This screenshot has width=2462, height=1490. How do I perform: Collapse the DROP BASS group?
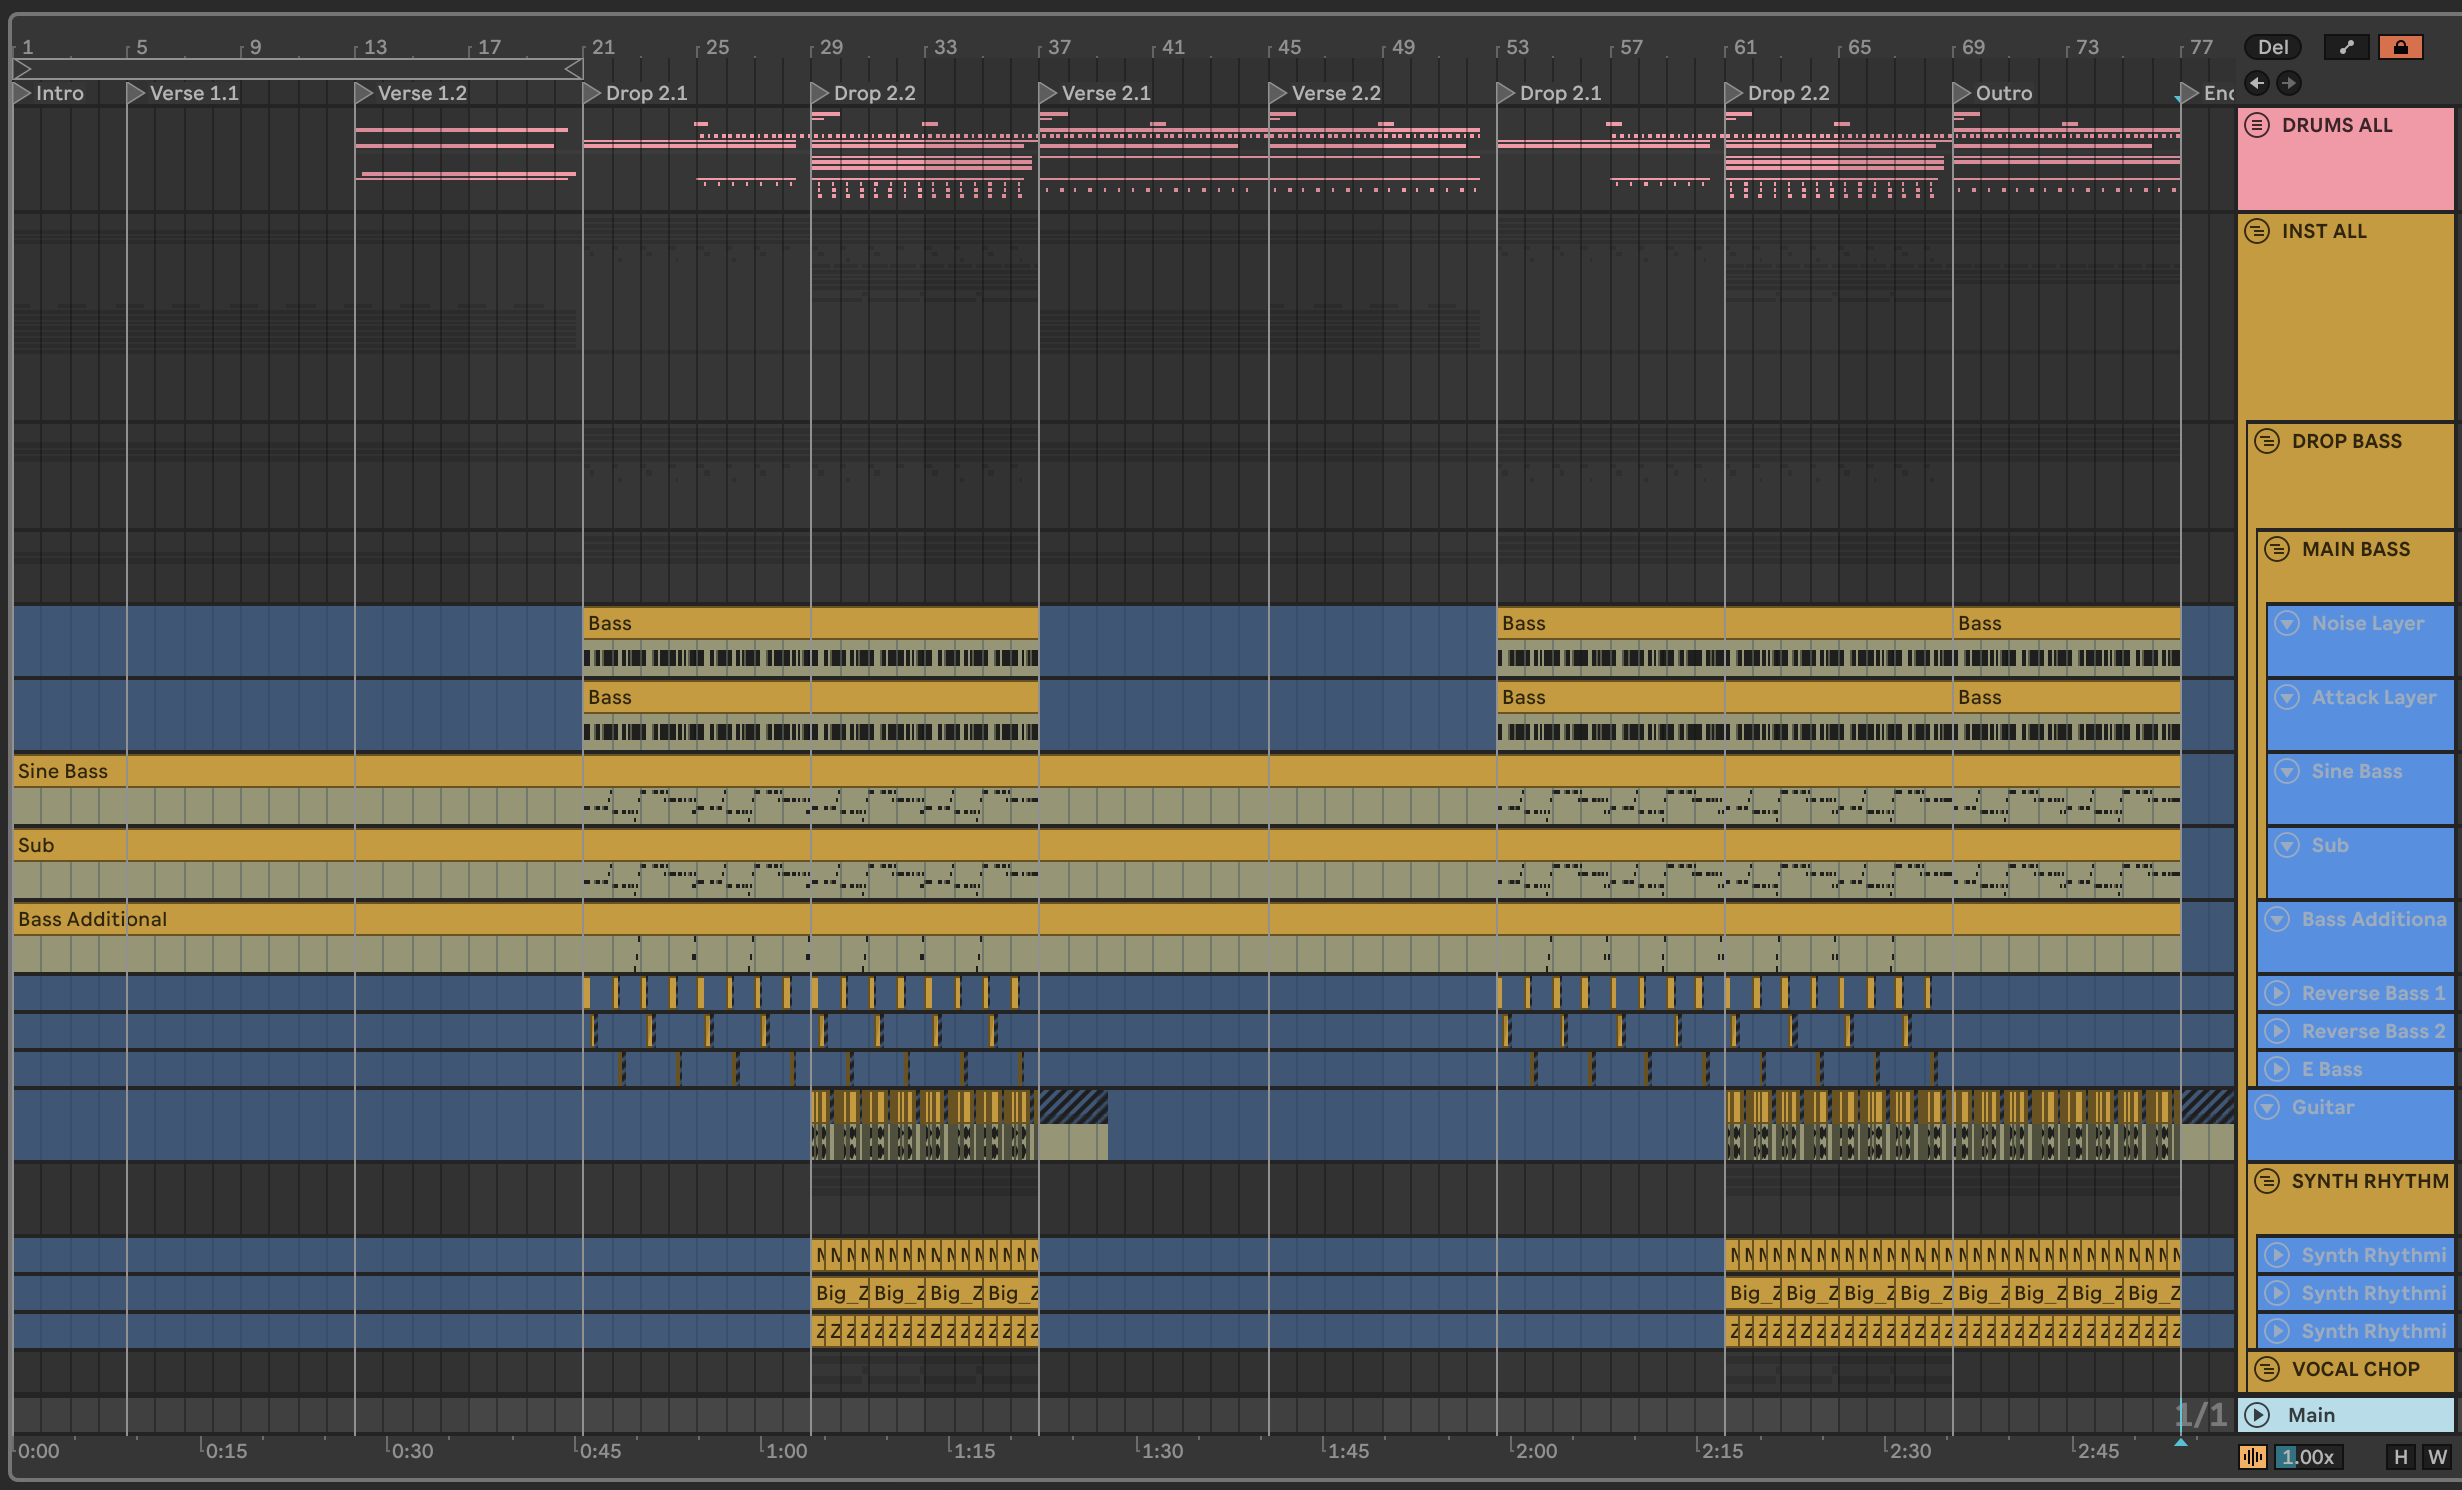[x=2267, y=441]
